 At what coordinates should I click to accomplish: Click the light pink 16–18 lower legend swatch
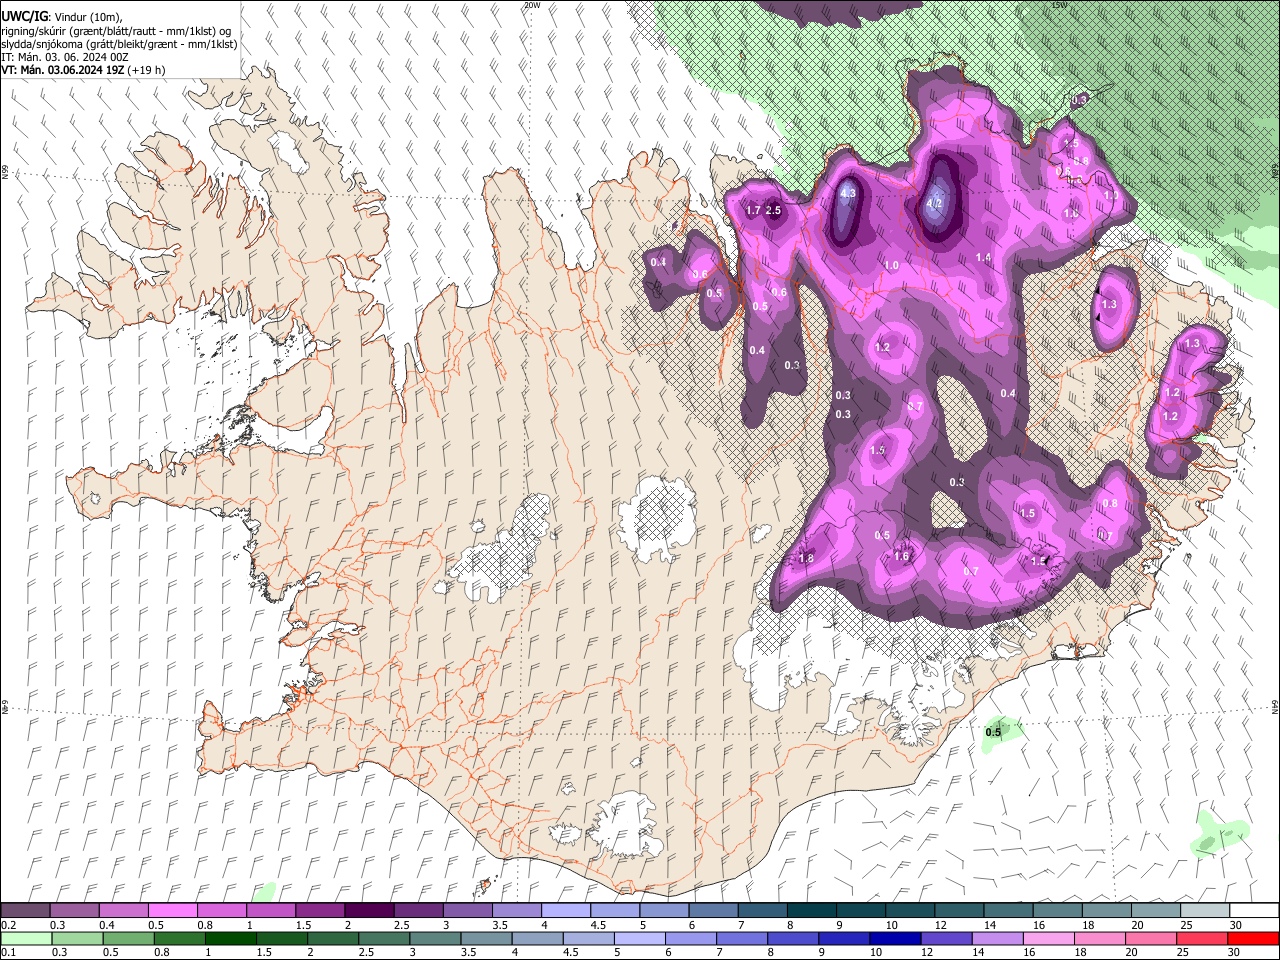tap(1049, 939)
